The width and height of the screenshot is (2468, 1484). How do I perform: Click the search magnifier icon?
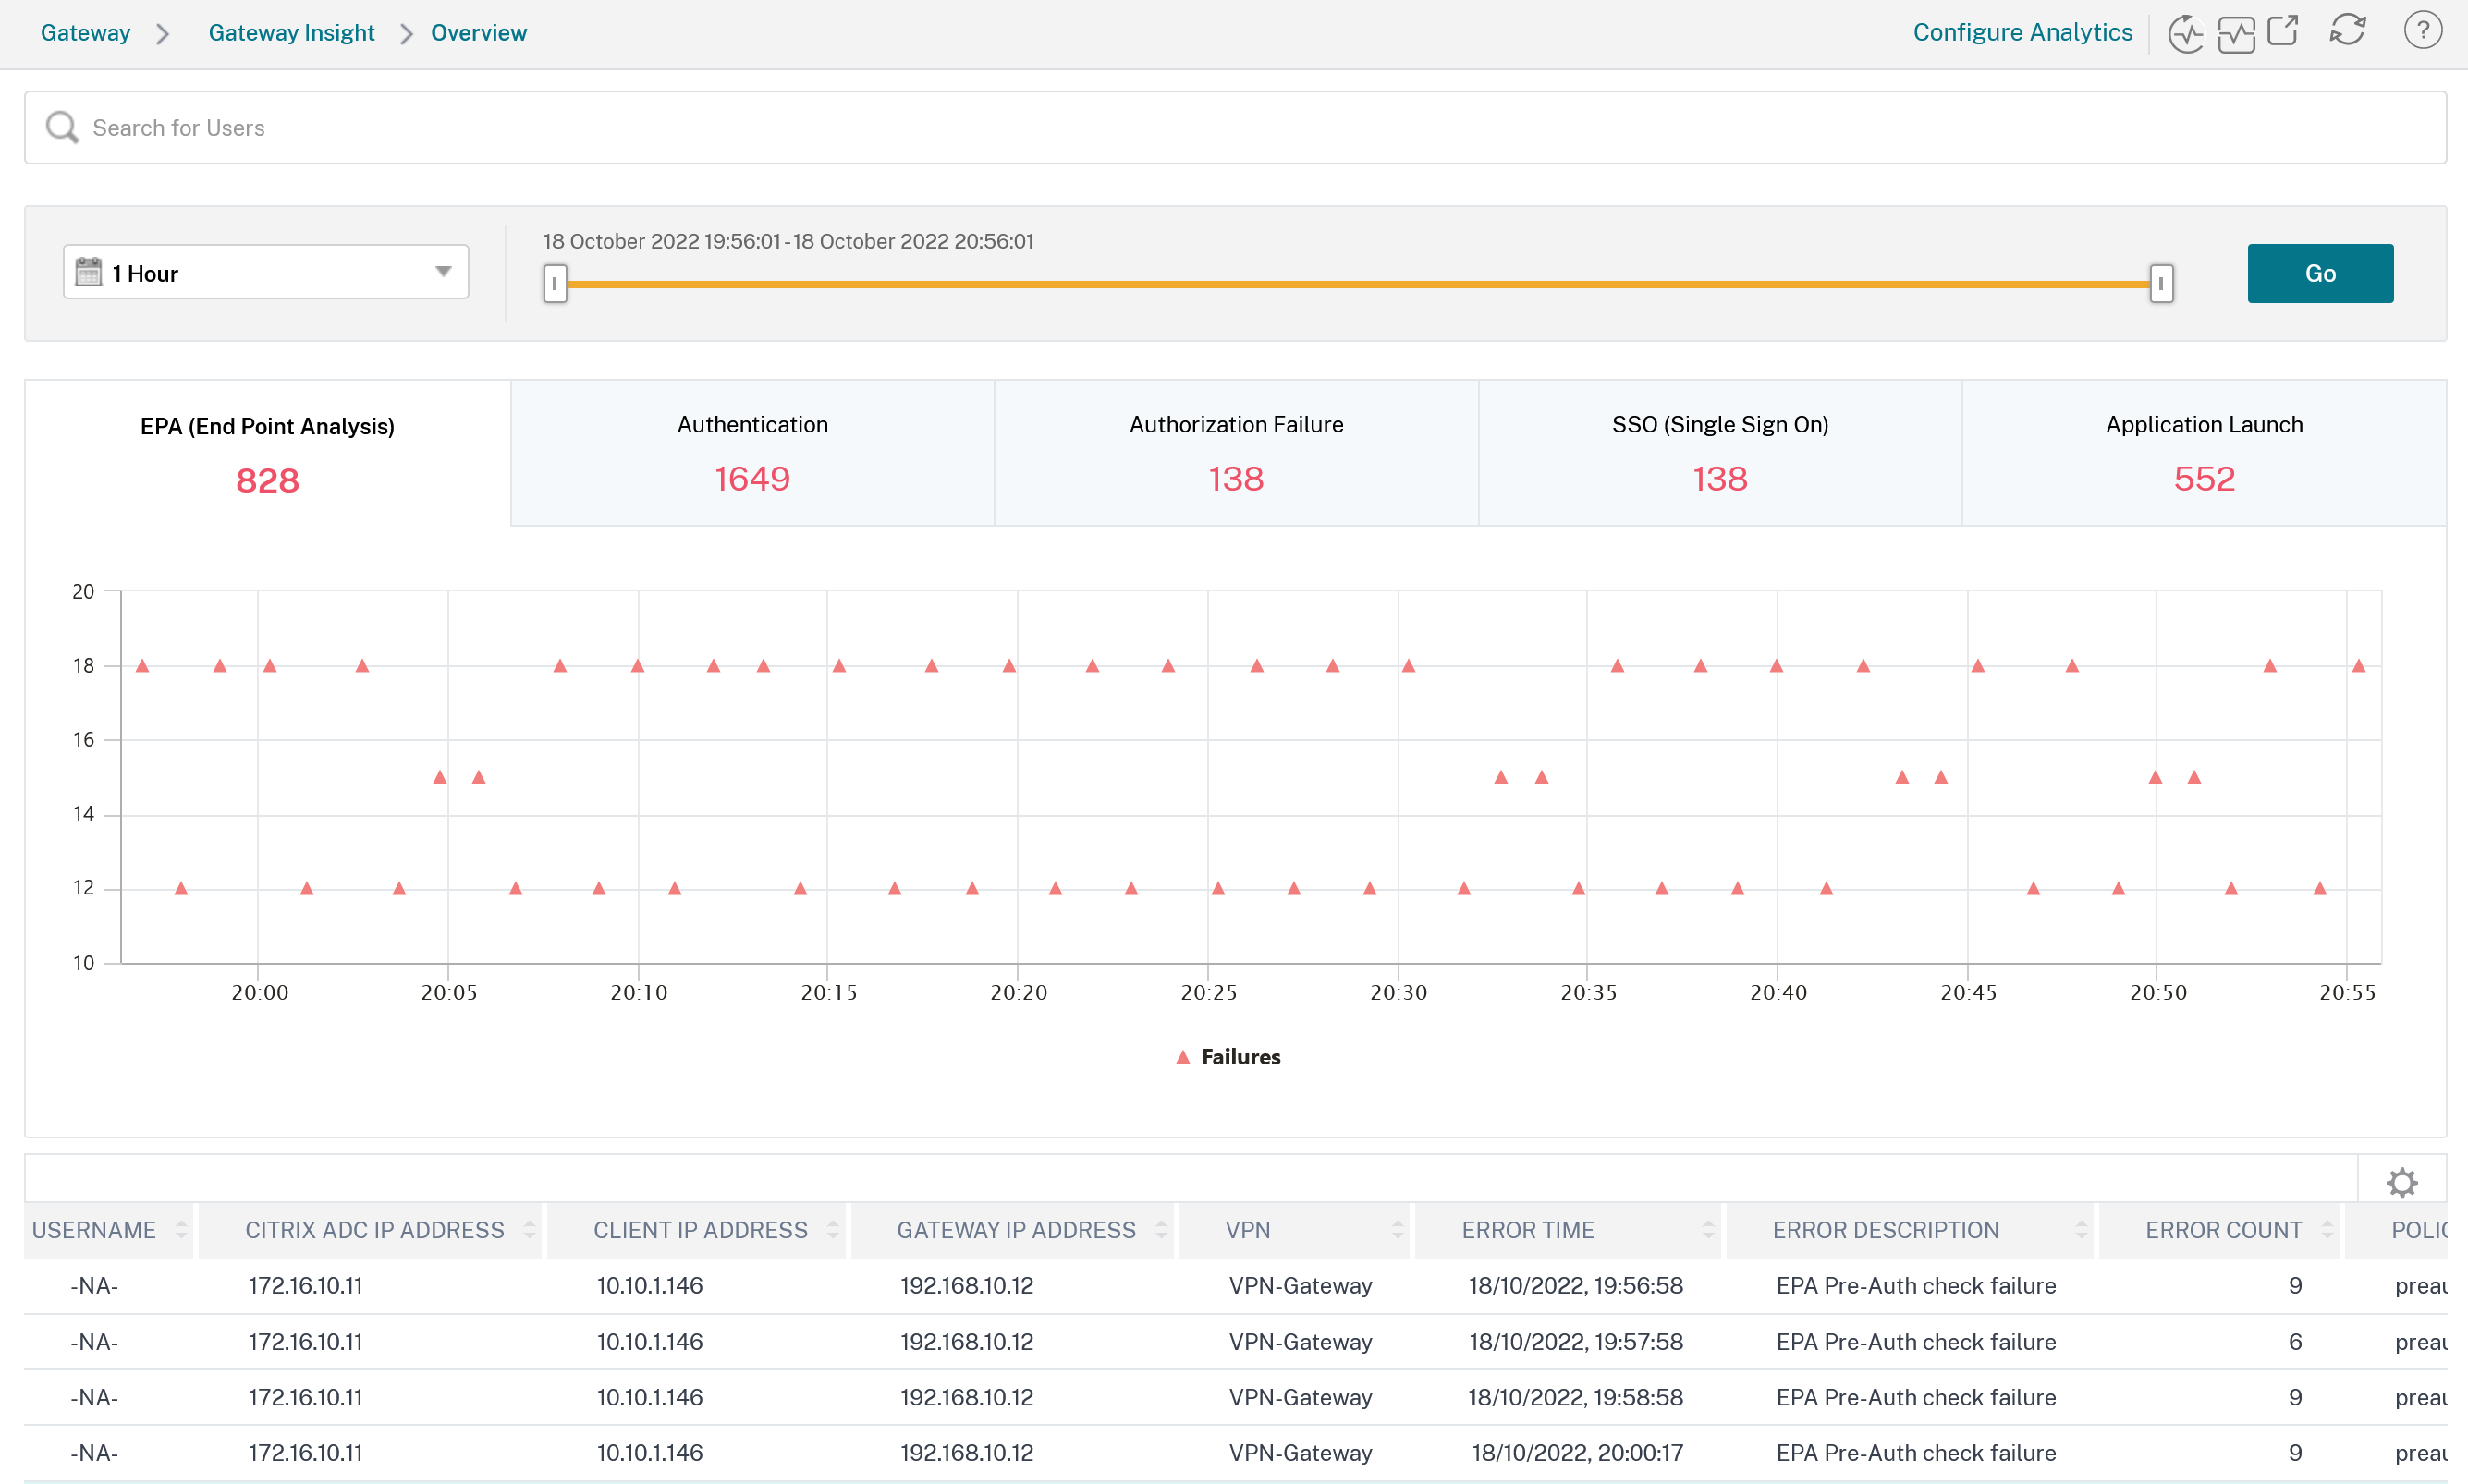click(x=62, y=127)
